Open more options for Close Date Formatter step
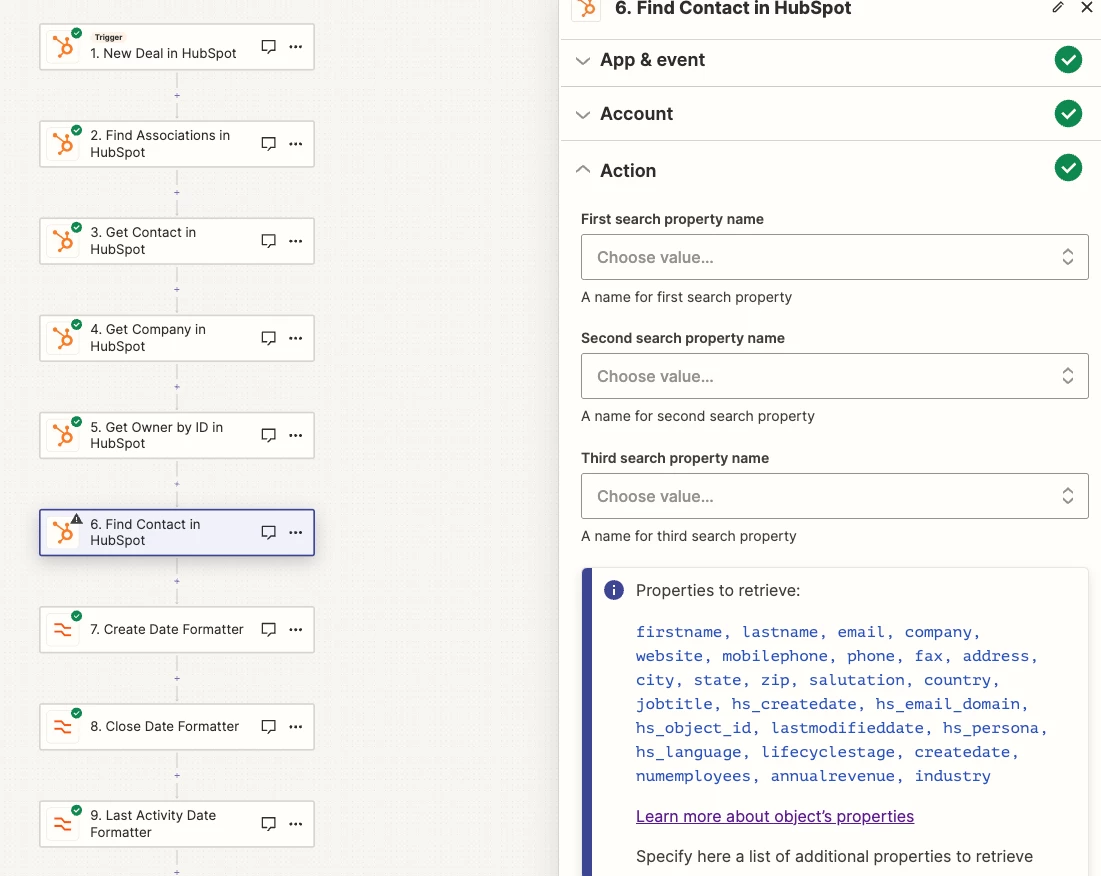Image resolution: width=1101 pixels, height=876 pixels. click(x=296, y=726)
